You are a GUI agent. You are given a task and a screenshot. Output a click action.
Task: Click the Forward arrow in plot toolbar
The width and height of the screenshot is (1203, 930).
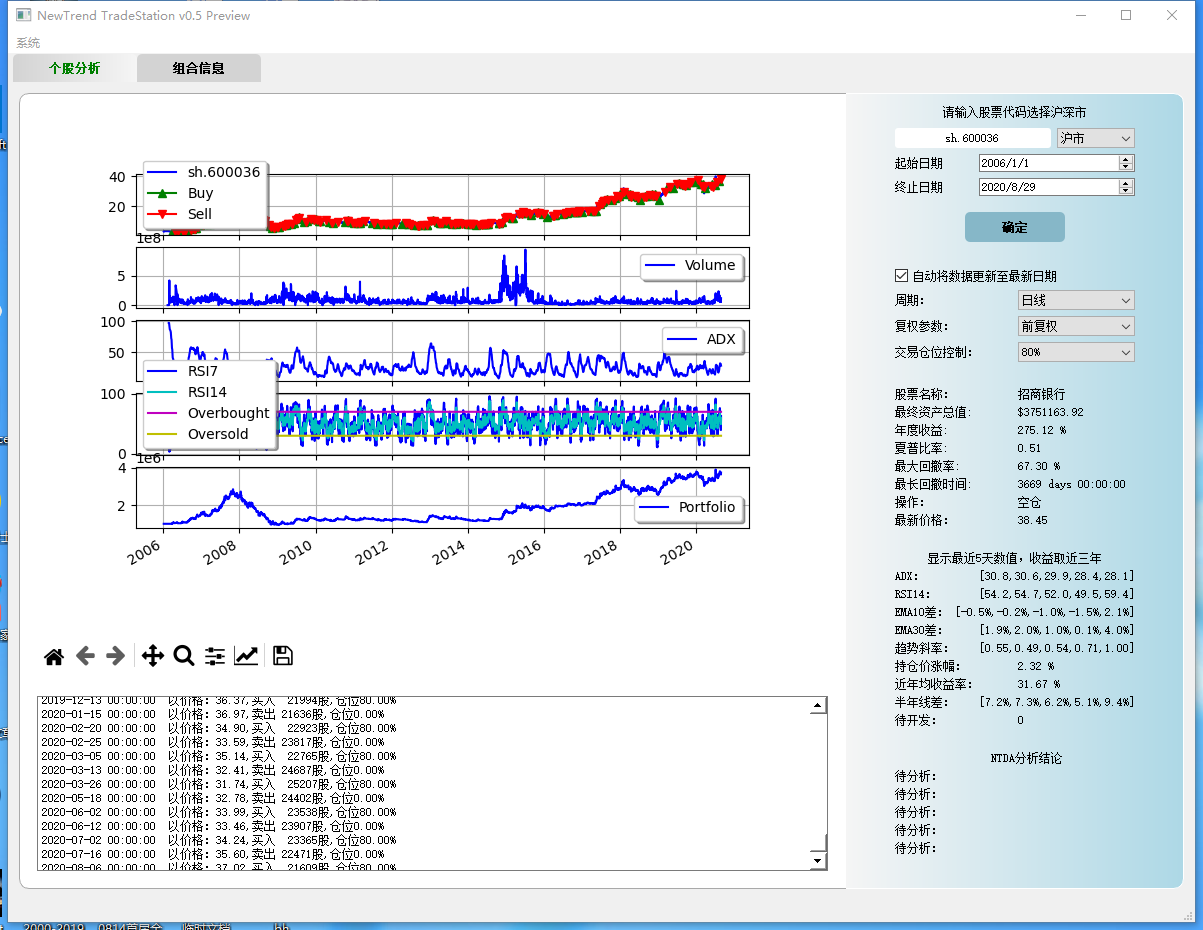coord(116,656)
